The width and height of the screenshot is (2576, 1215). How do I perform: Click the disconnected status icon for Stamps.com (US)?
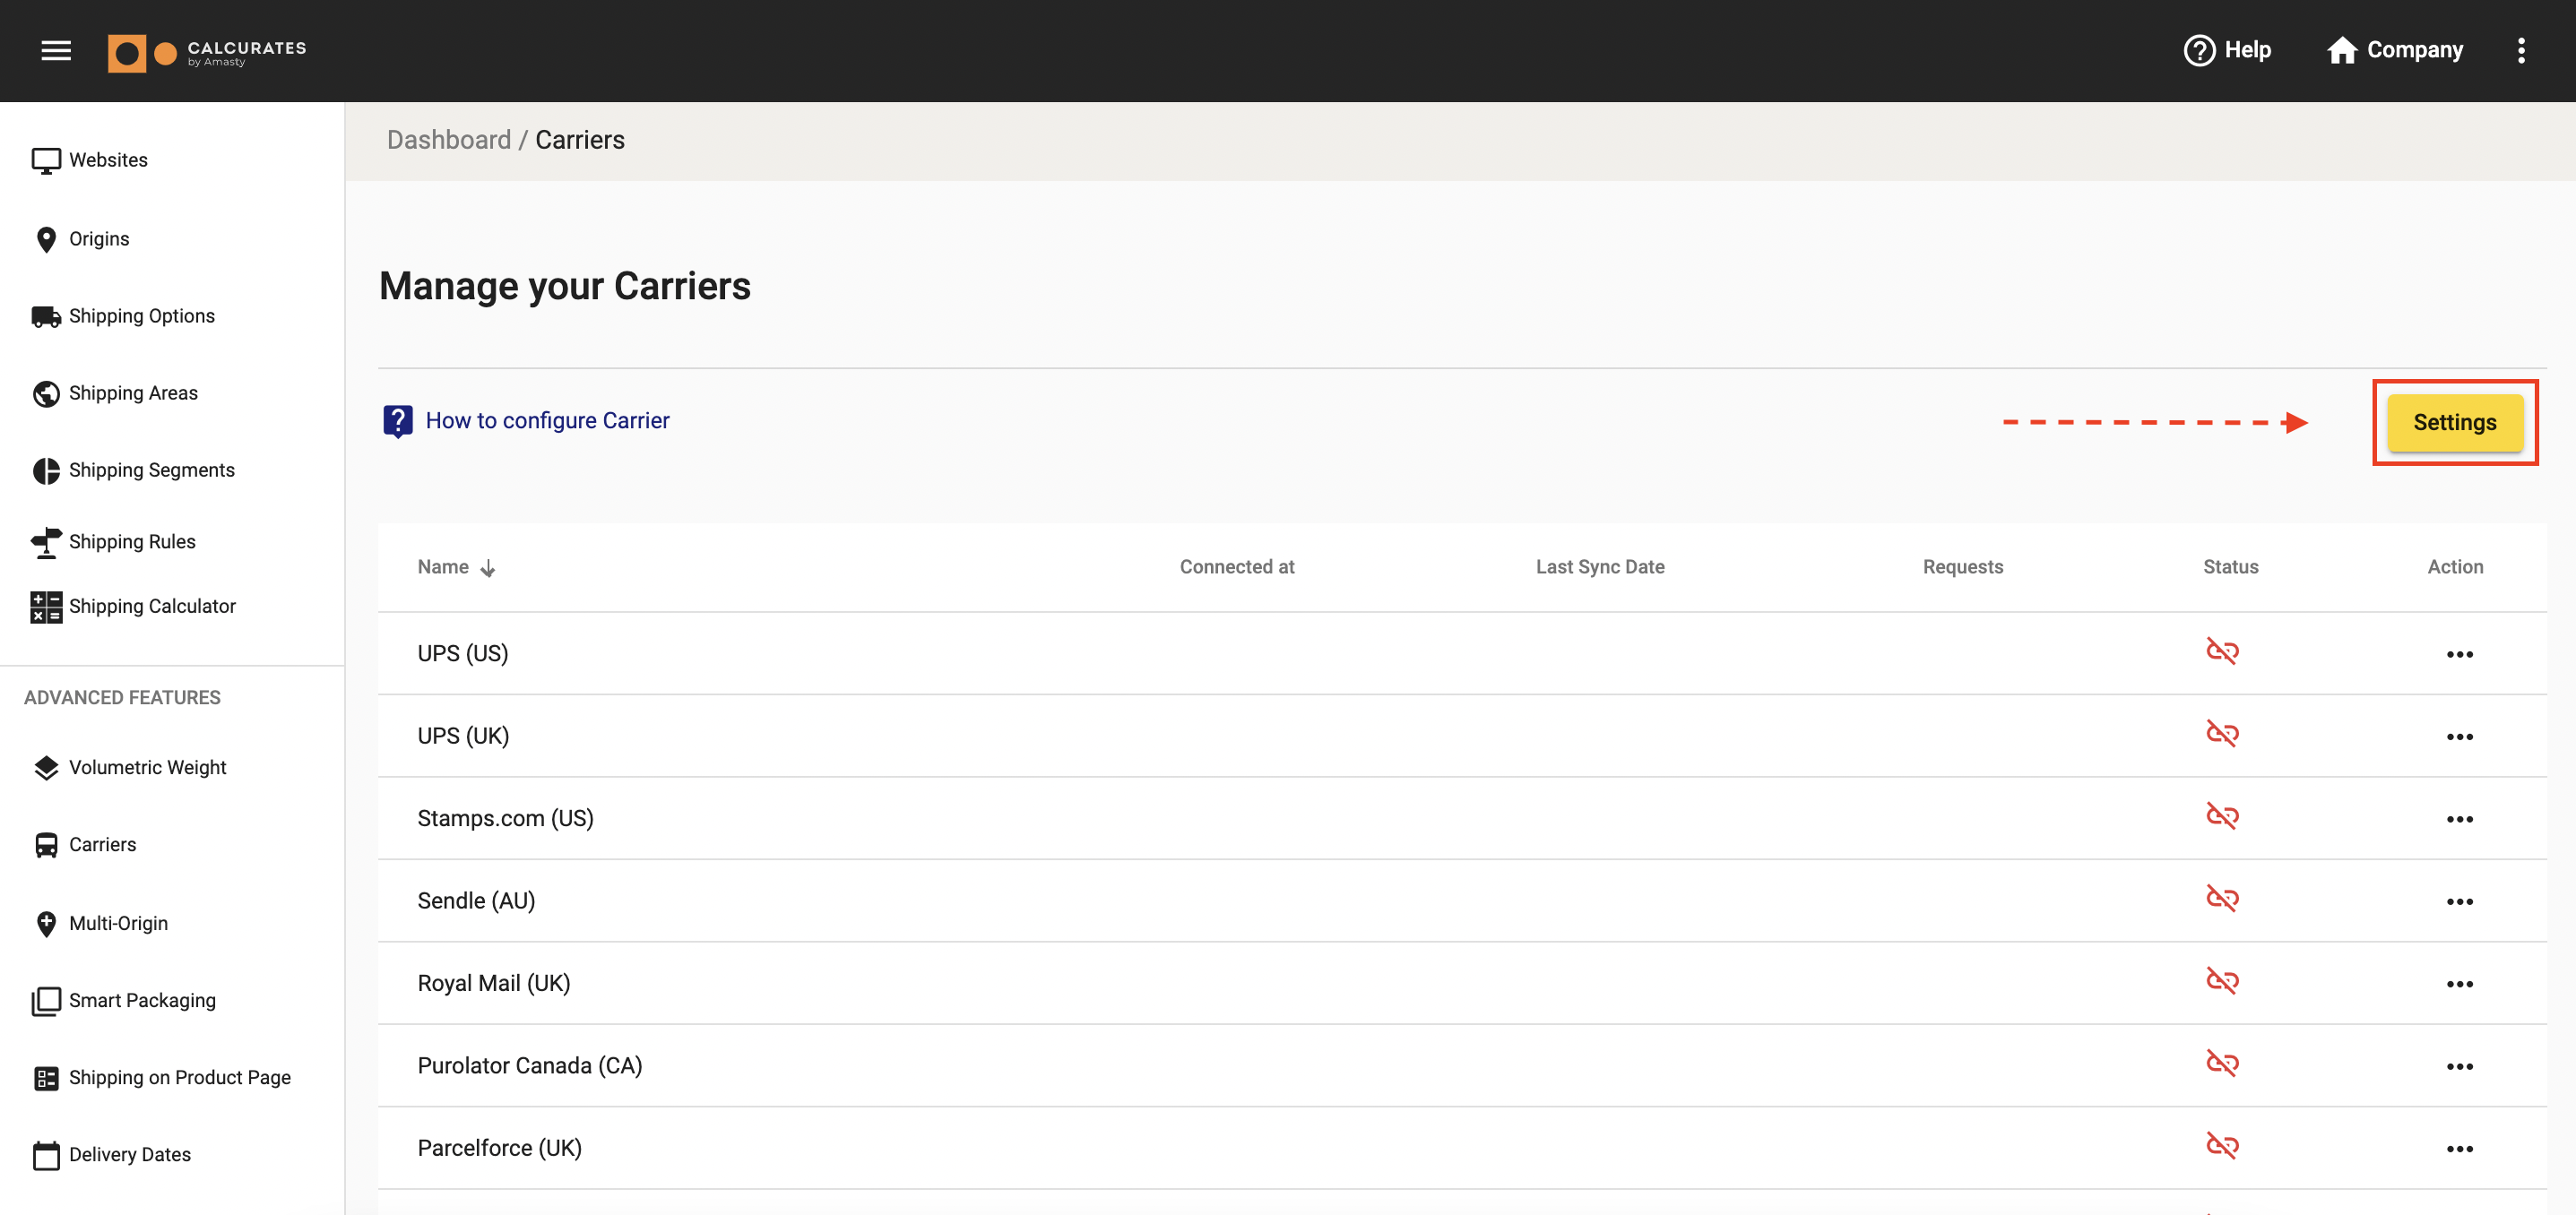(2222, 817)
